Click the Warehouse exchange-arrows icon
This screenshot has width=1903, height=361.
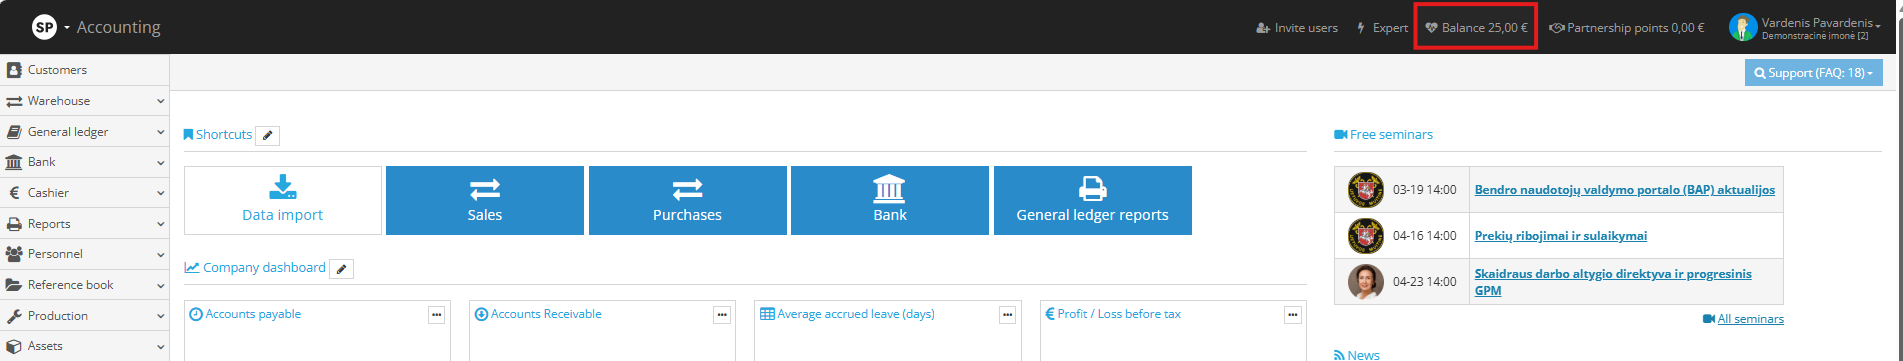[14, 101]
